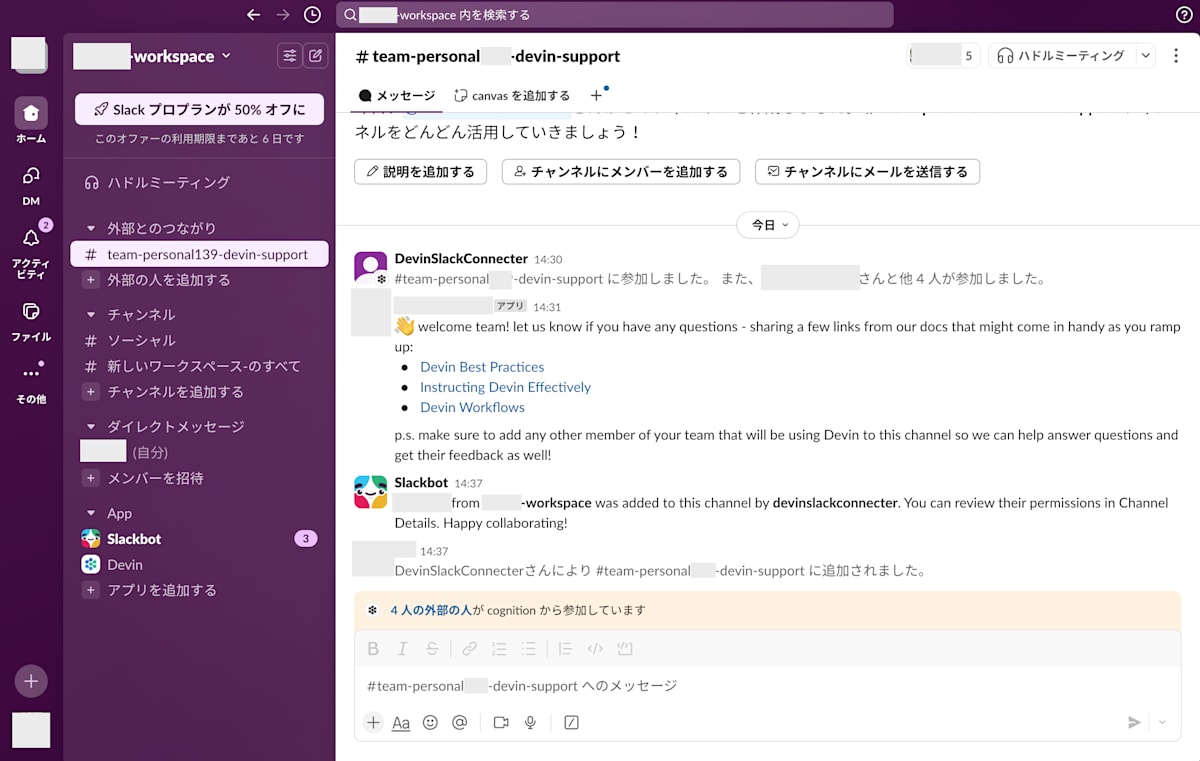Click 外部の人を追加する in sidebar
The height and width of the screenshot is (761, 1200).
pyautogui.click(x=199, y=280)
